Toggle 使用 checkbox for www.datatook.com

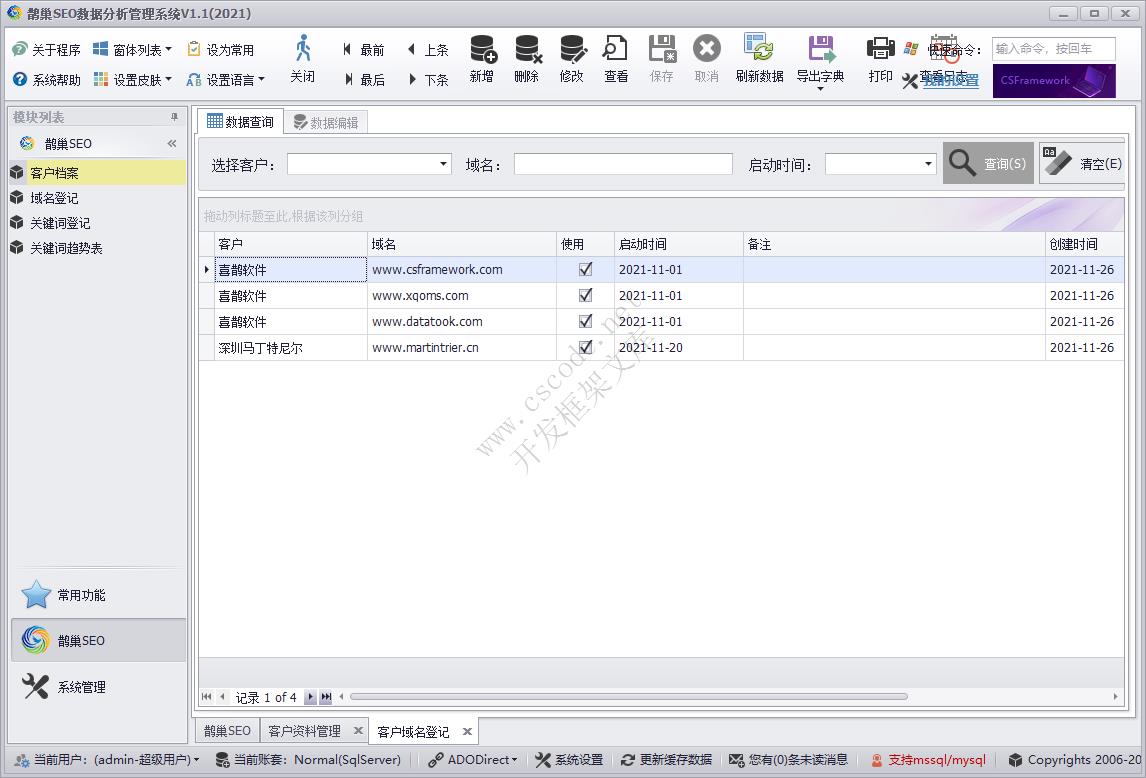pos(585,321)
